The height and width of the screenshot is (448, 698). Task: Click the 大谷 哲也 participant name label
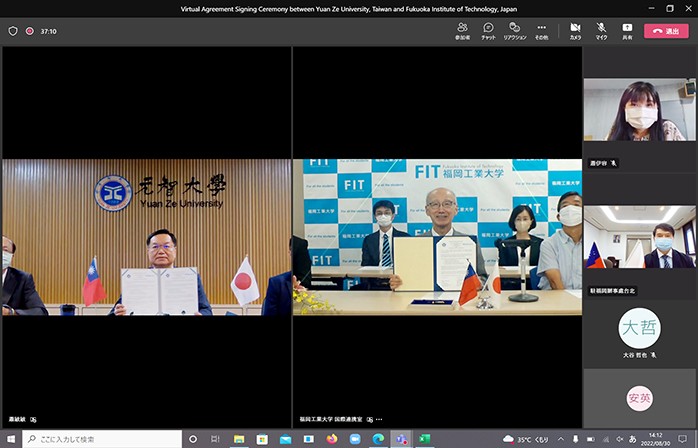pos(636,355)
